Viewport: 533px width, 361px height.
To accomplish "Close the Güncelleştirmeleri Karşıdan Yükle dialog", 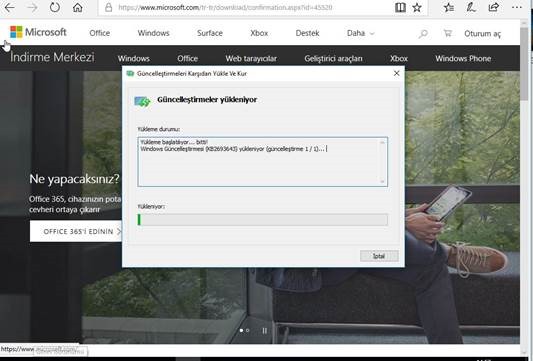I will (396, 73).
